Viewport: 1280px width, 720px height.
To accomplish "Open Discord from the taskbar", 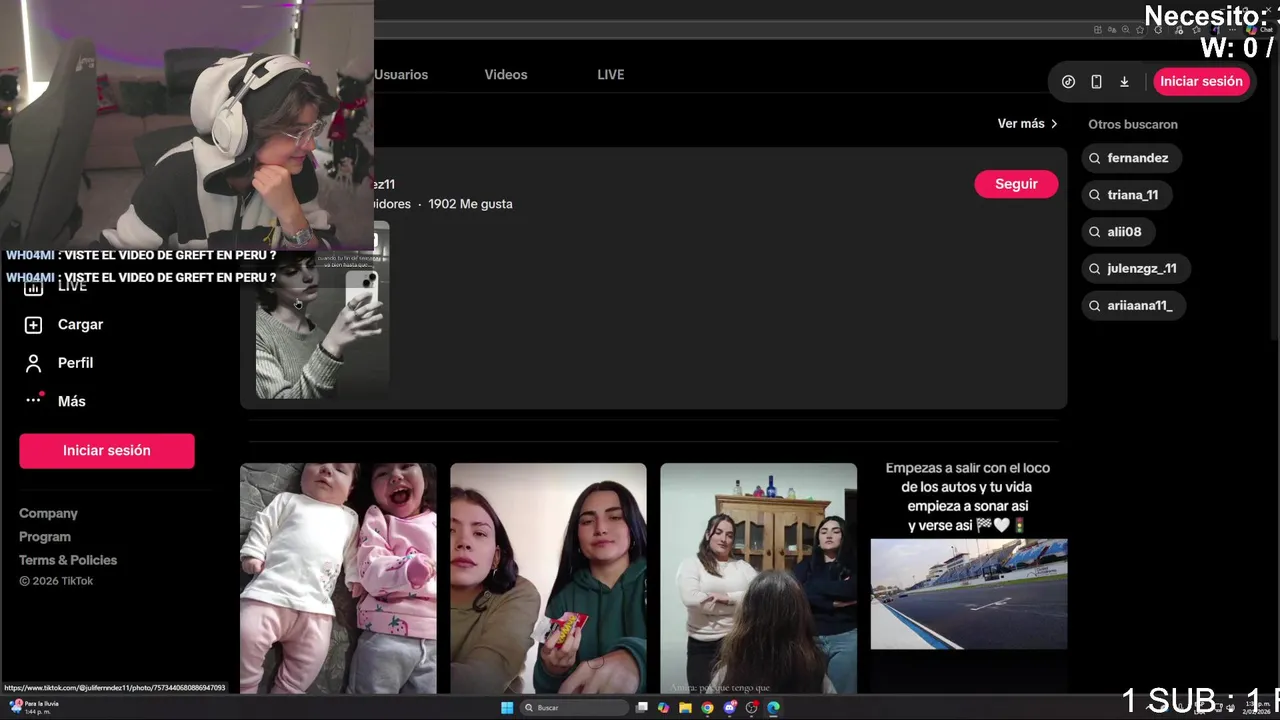I will [x=729, y=708].
